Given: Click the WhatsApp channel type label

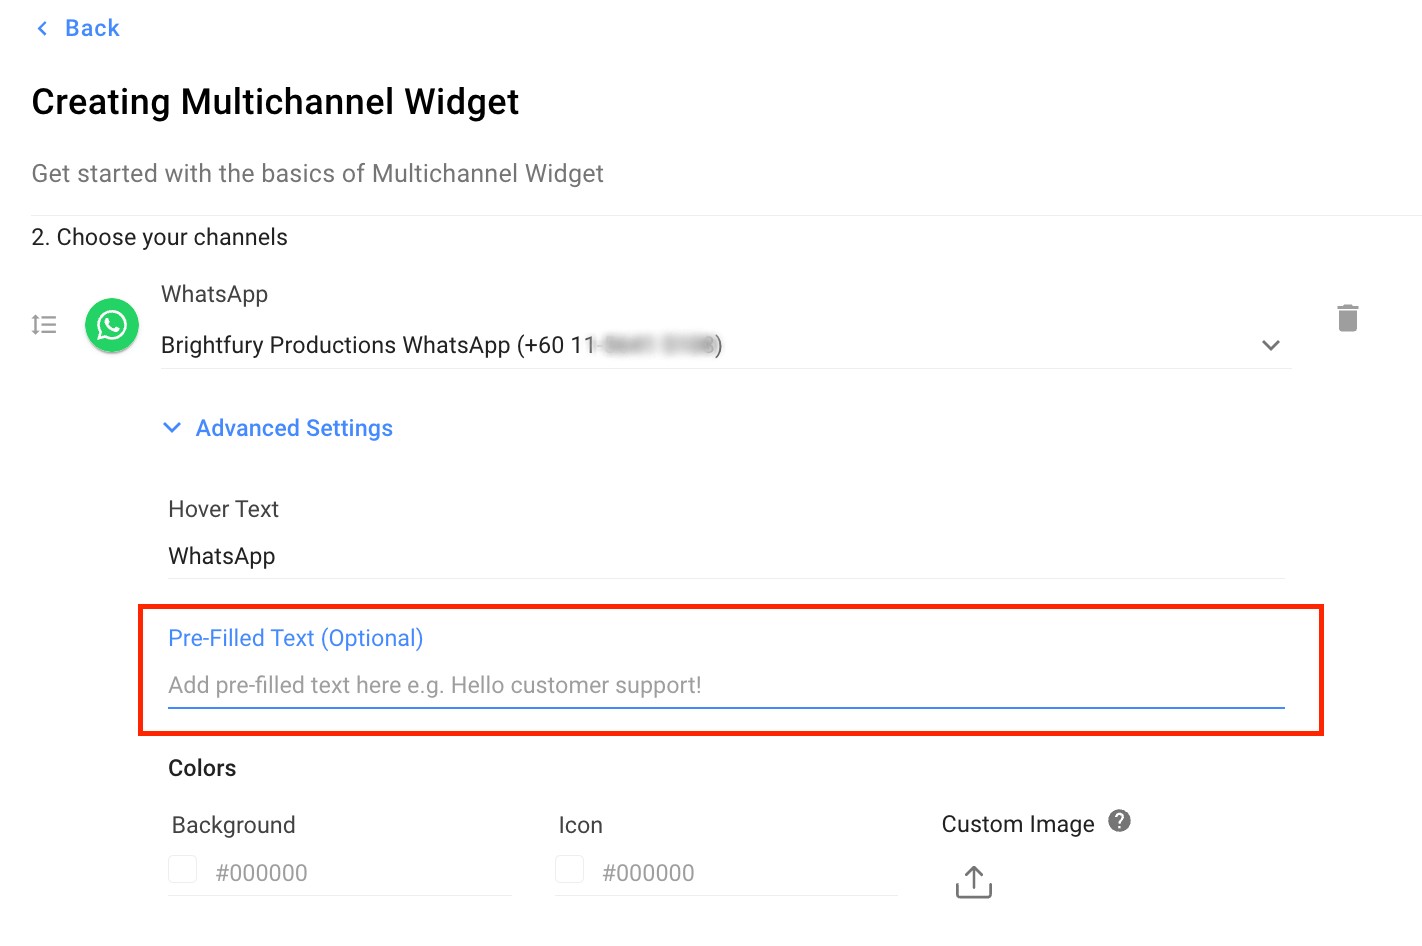Looking at the screenshot, I should point(214,294).
